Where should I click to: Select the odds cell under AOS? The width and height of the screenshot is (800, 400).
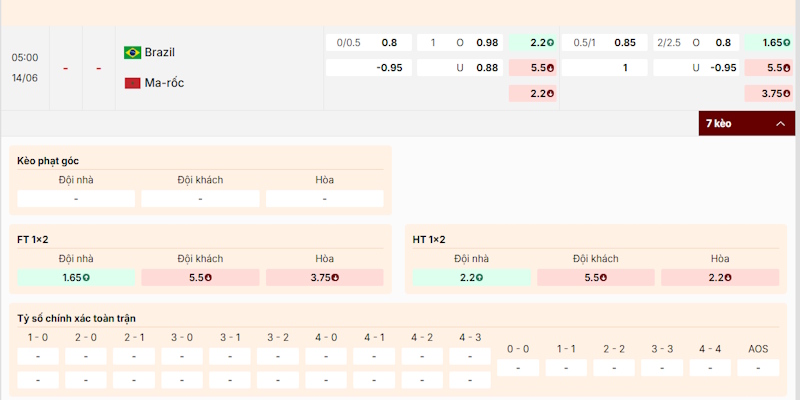pyautogui.click(x=758, y=368)
